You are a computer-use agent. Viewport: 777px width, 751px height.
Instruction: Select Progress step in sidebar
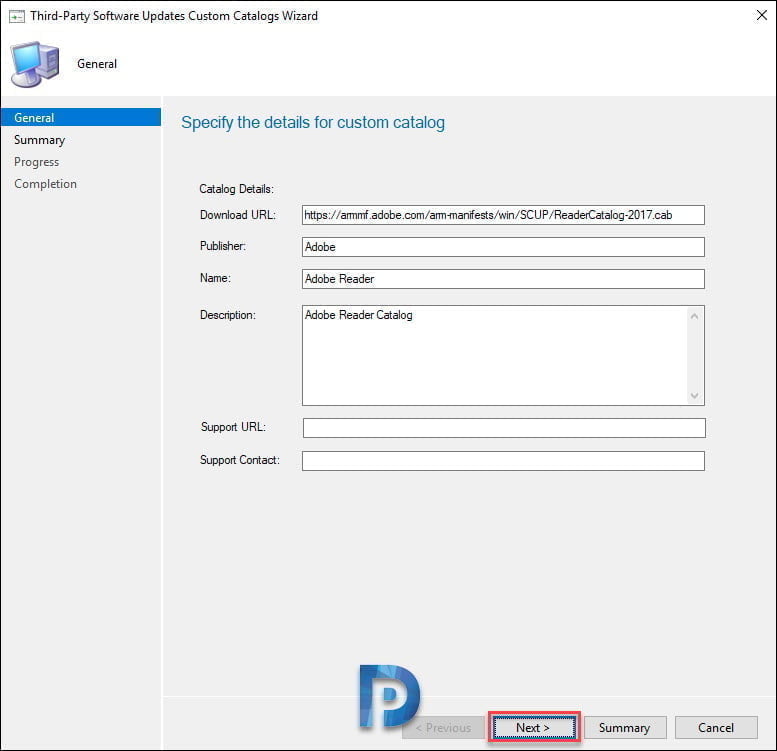click(x=37, y=162)
